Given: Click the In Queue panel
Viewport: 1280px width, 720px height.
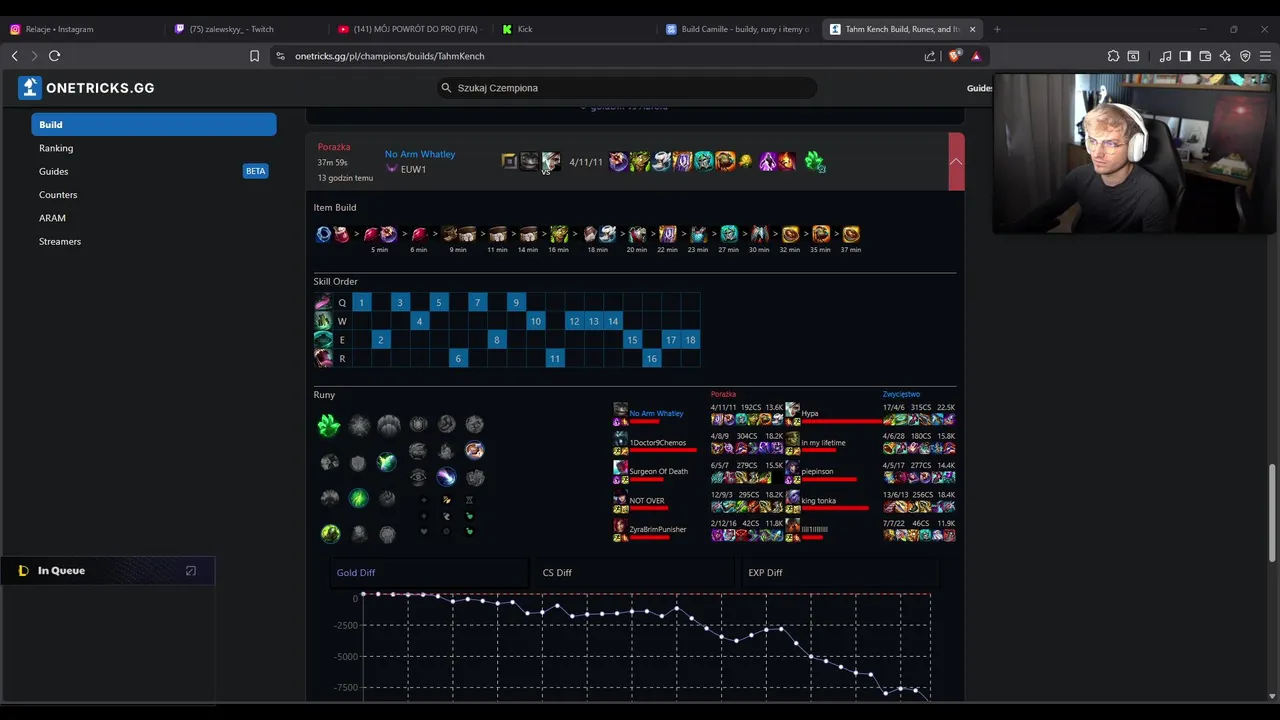Looking at the screenshot, I should click(x=108, y=571).
